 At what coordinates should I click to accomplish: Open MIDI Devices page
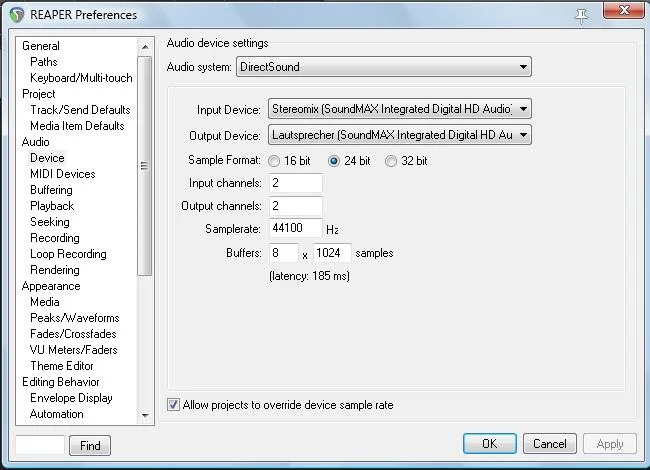[63, 174]
